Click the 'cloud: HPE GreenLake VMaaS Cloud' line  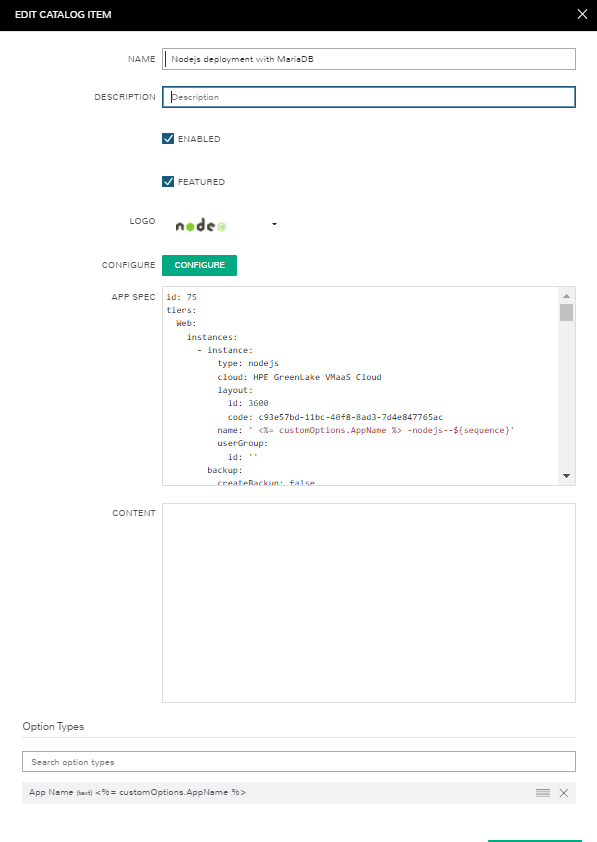coord(299,377)
